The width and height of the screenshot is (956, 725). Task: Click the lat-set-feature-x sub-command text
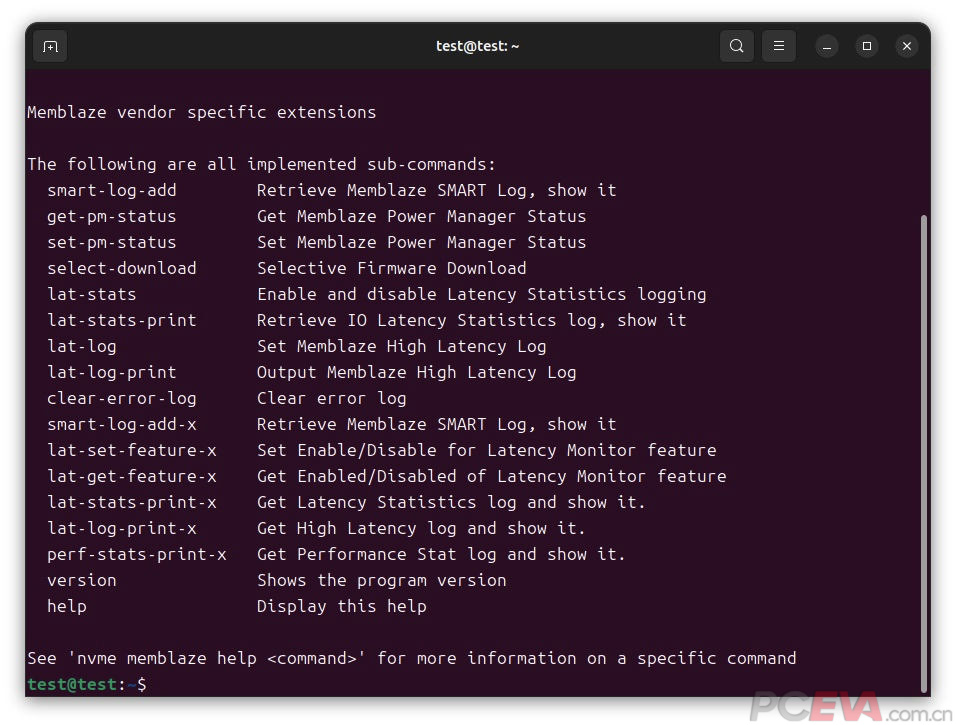132,450
